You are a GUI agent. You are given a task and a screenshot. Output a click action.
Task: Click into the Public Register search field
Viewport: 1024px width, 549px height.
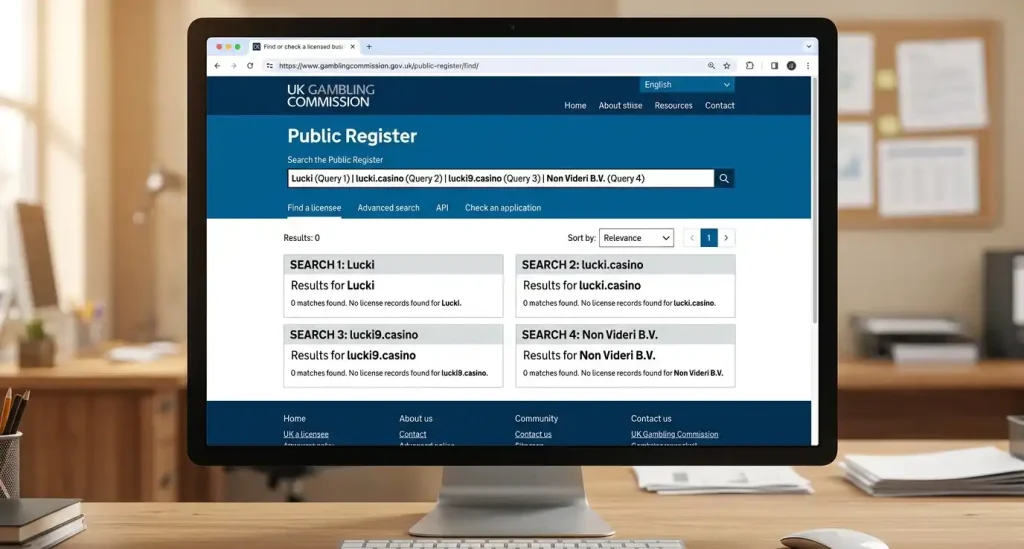501,178
